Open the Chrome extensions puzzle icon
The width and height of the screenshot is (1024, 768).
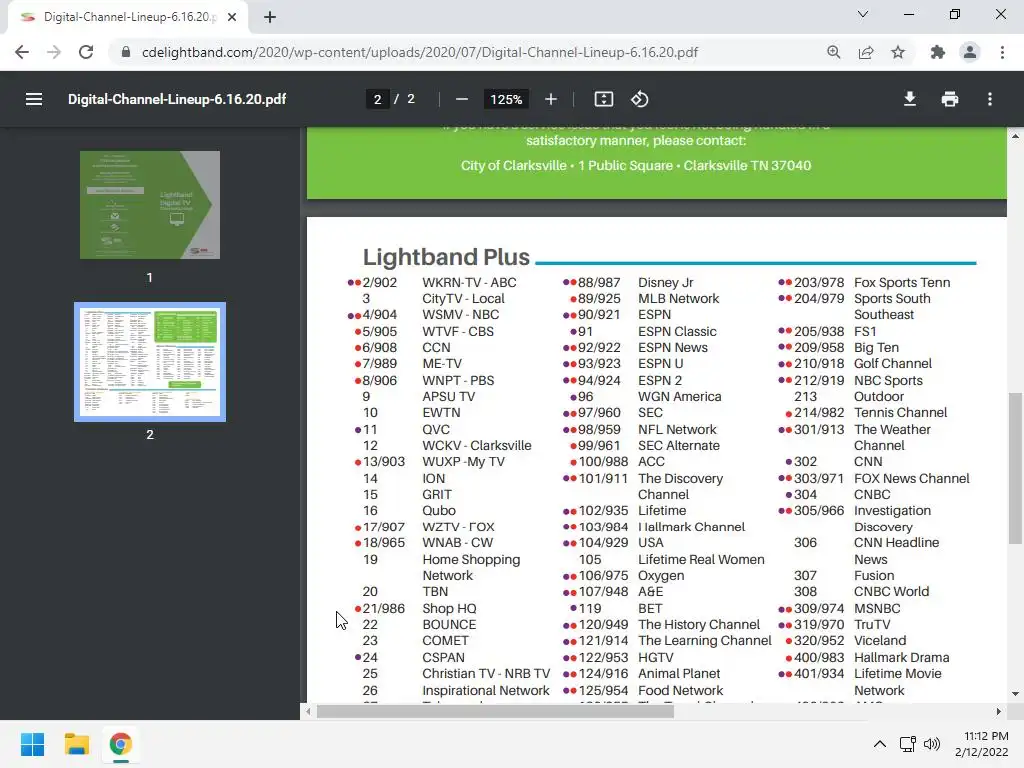938,52
